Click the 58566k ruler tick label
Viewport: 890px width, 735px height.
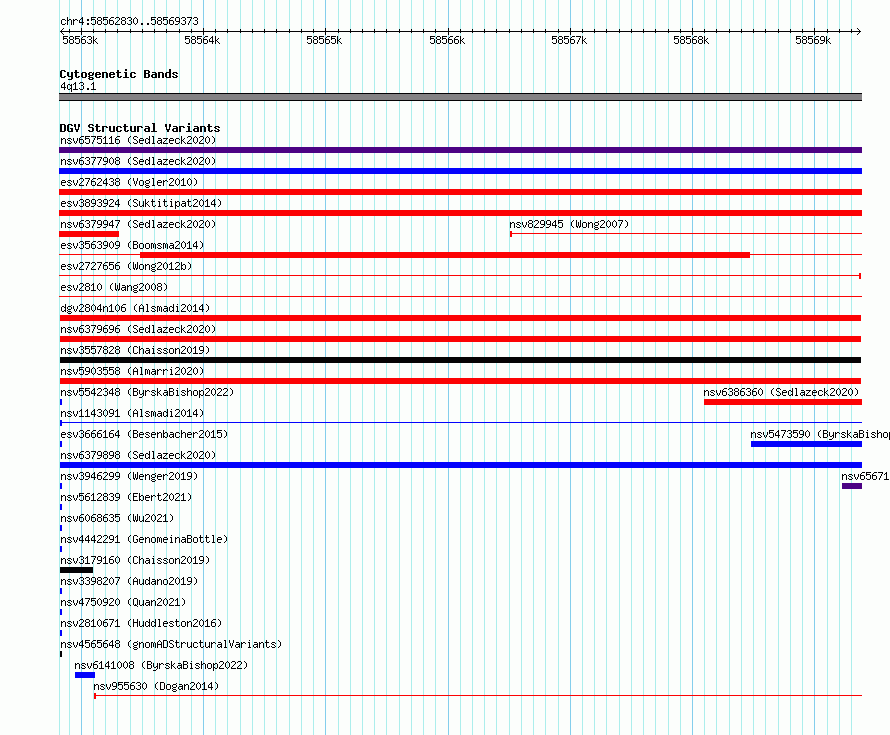click(447, 40)
